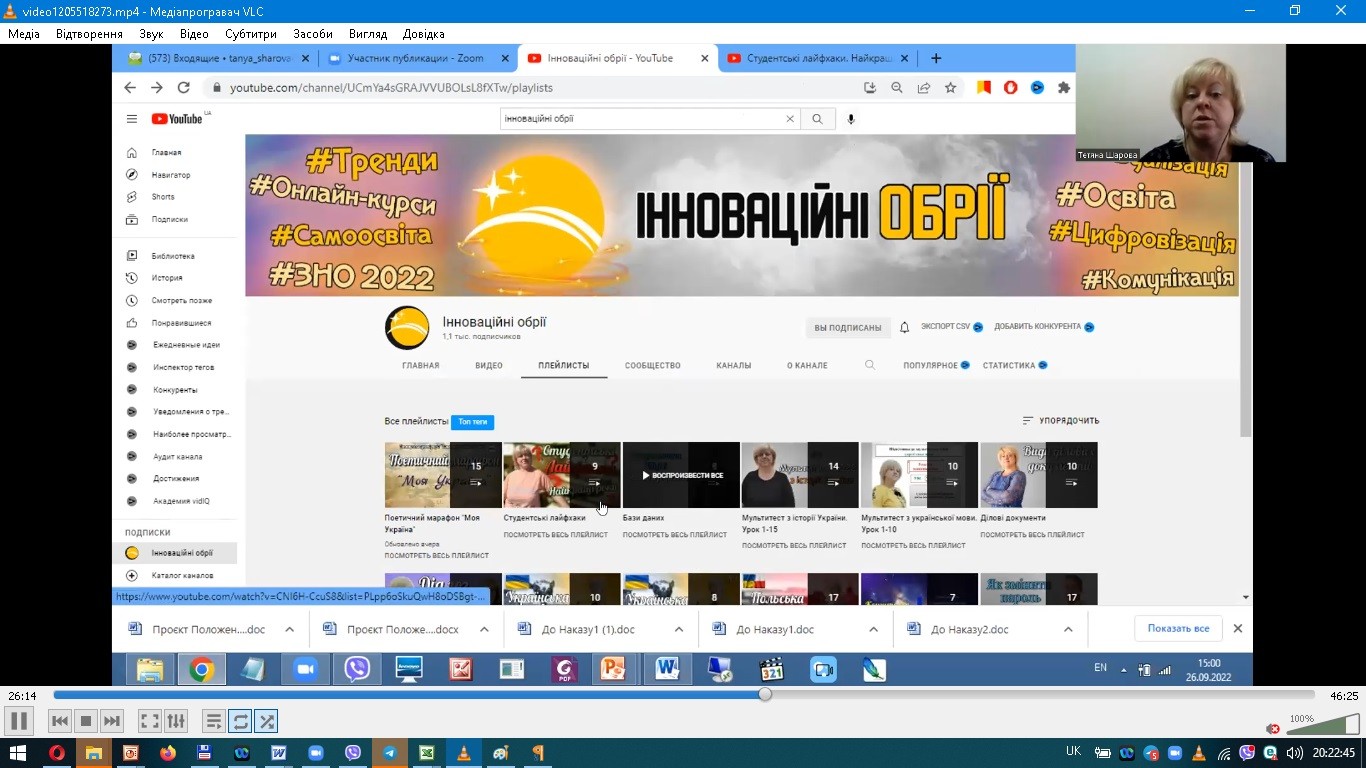Screen dimensions: 1366x768
Task: Disable loop playback in VLC
Action: [241, 721]
